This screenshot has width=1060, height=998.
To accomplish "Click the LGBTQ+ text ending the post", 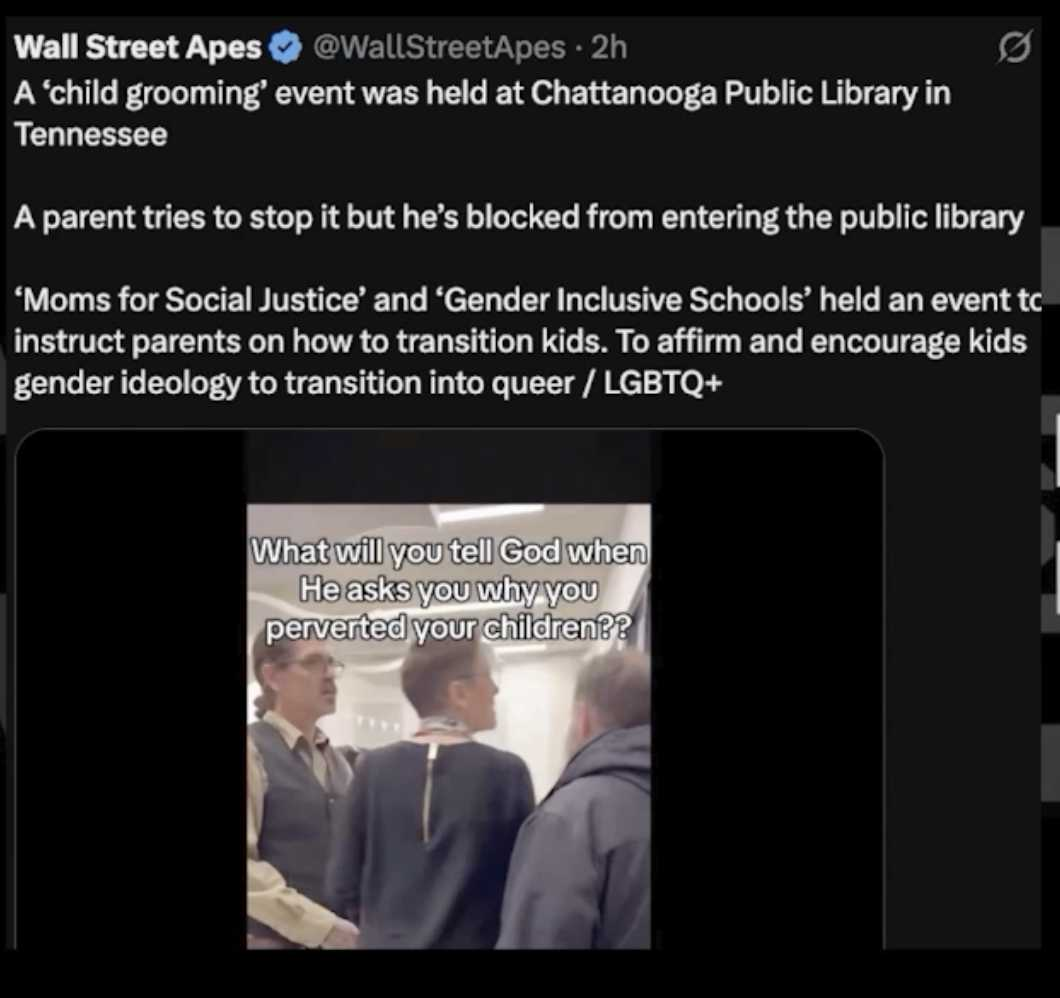I will (x=662, y=383).
